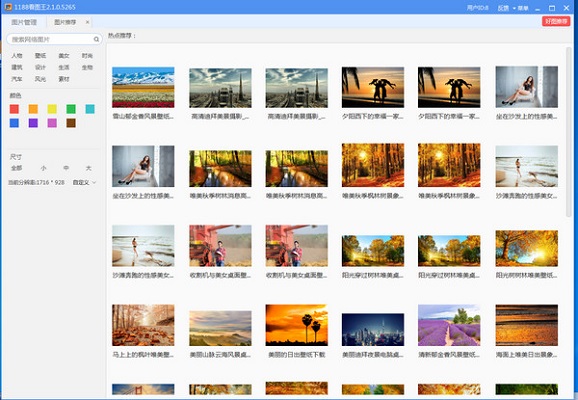The height and width of the screenshot is (400, 578).
Task: Choose the 生活 category
Action: point(64,67)
